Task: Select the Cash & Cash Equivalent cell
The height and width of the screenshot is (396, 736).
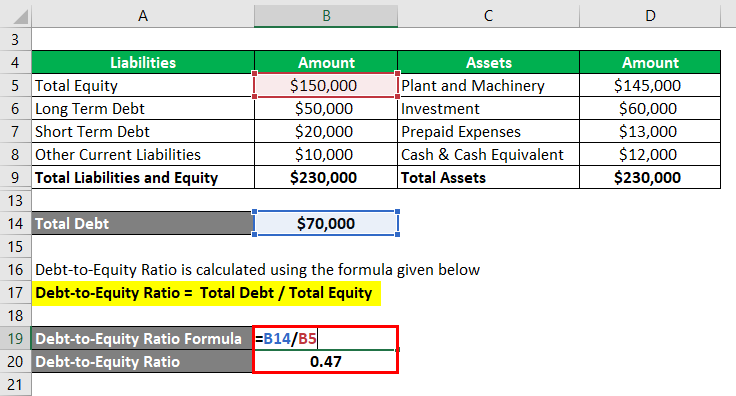Action: tap(488, 154)
